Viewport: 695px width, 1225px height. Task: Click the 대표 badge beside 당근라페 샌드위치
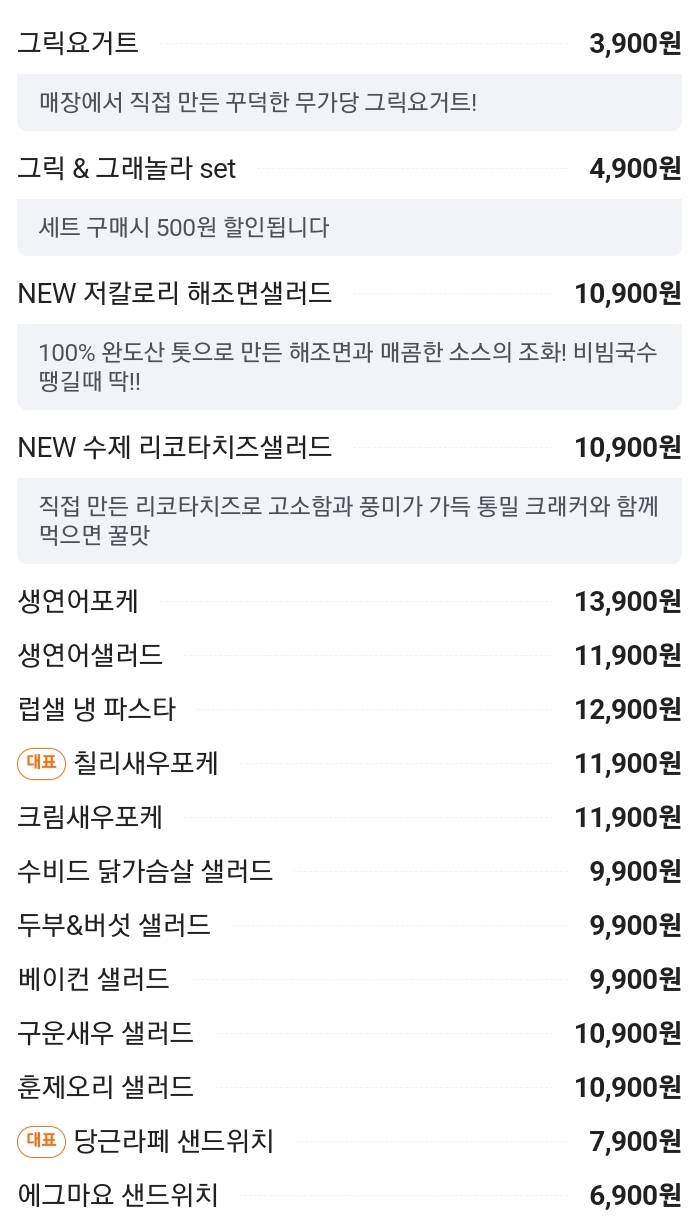(x=41, y=1140)
